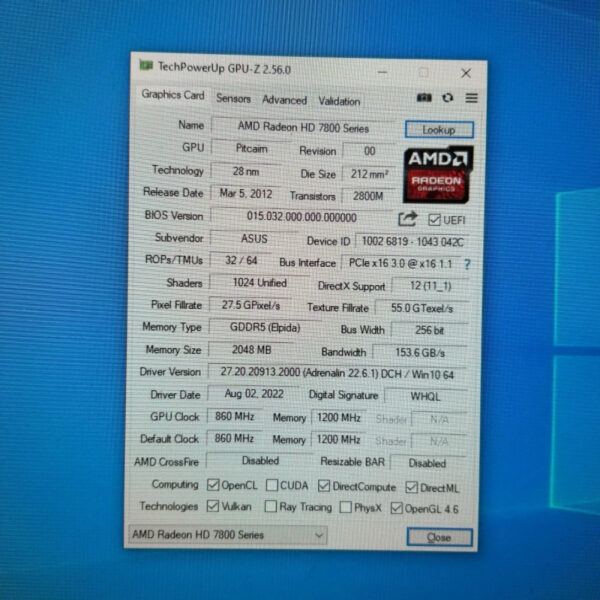Toggle the Vulkan checkbox
The height and width of the screenshot is (600, 600).
coord(212,506)
